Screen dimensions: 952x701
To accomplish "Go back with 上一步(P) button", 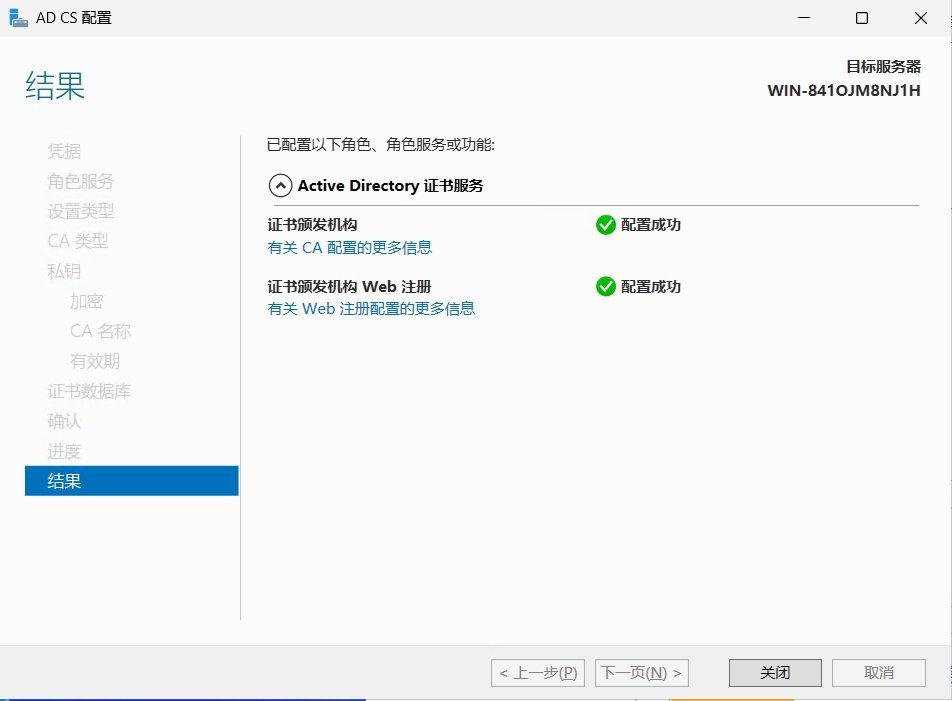I will (x=538, y=672).
